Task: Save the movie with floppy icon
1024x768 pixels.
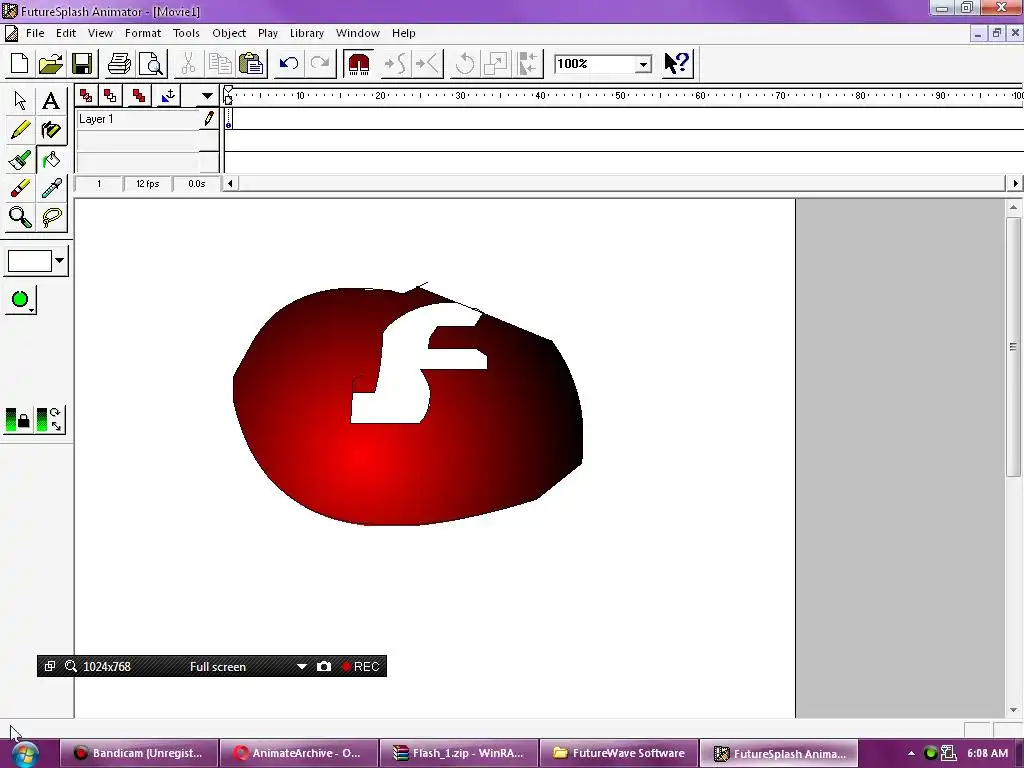Action: pyautogui.click(x=82, y=63)
